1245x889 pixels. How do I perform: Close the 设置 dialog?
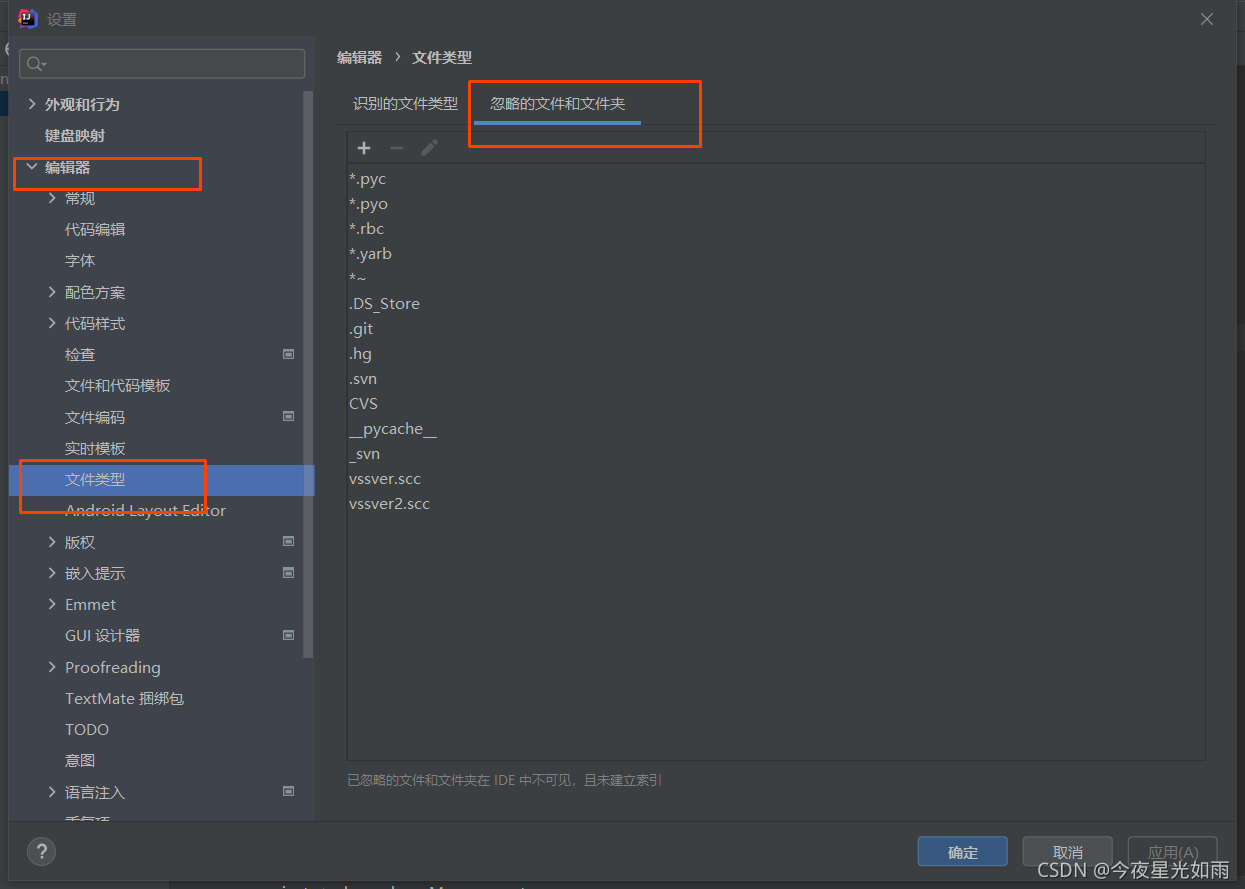click(1207, 19)
